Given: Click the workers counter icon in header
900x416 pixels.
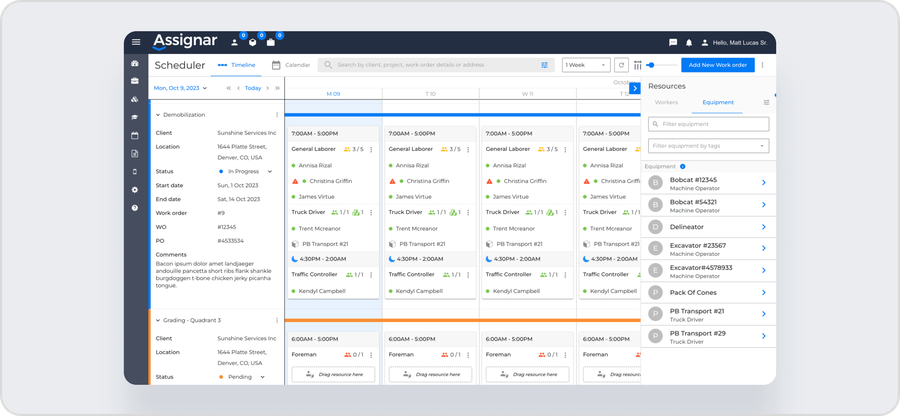Looking at the screenshot, I should pyautogui.click(x=235, y=42).
